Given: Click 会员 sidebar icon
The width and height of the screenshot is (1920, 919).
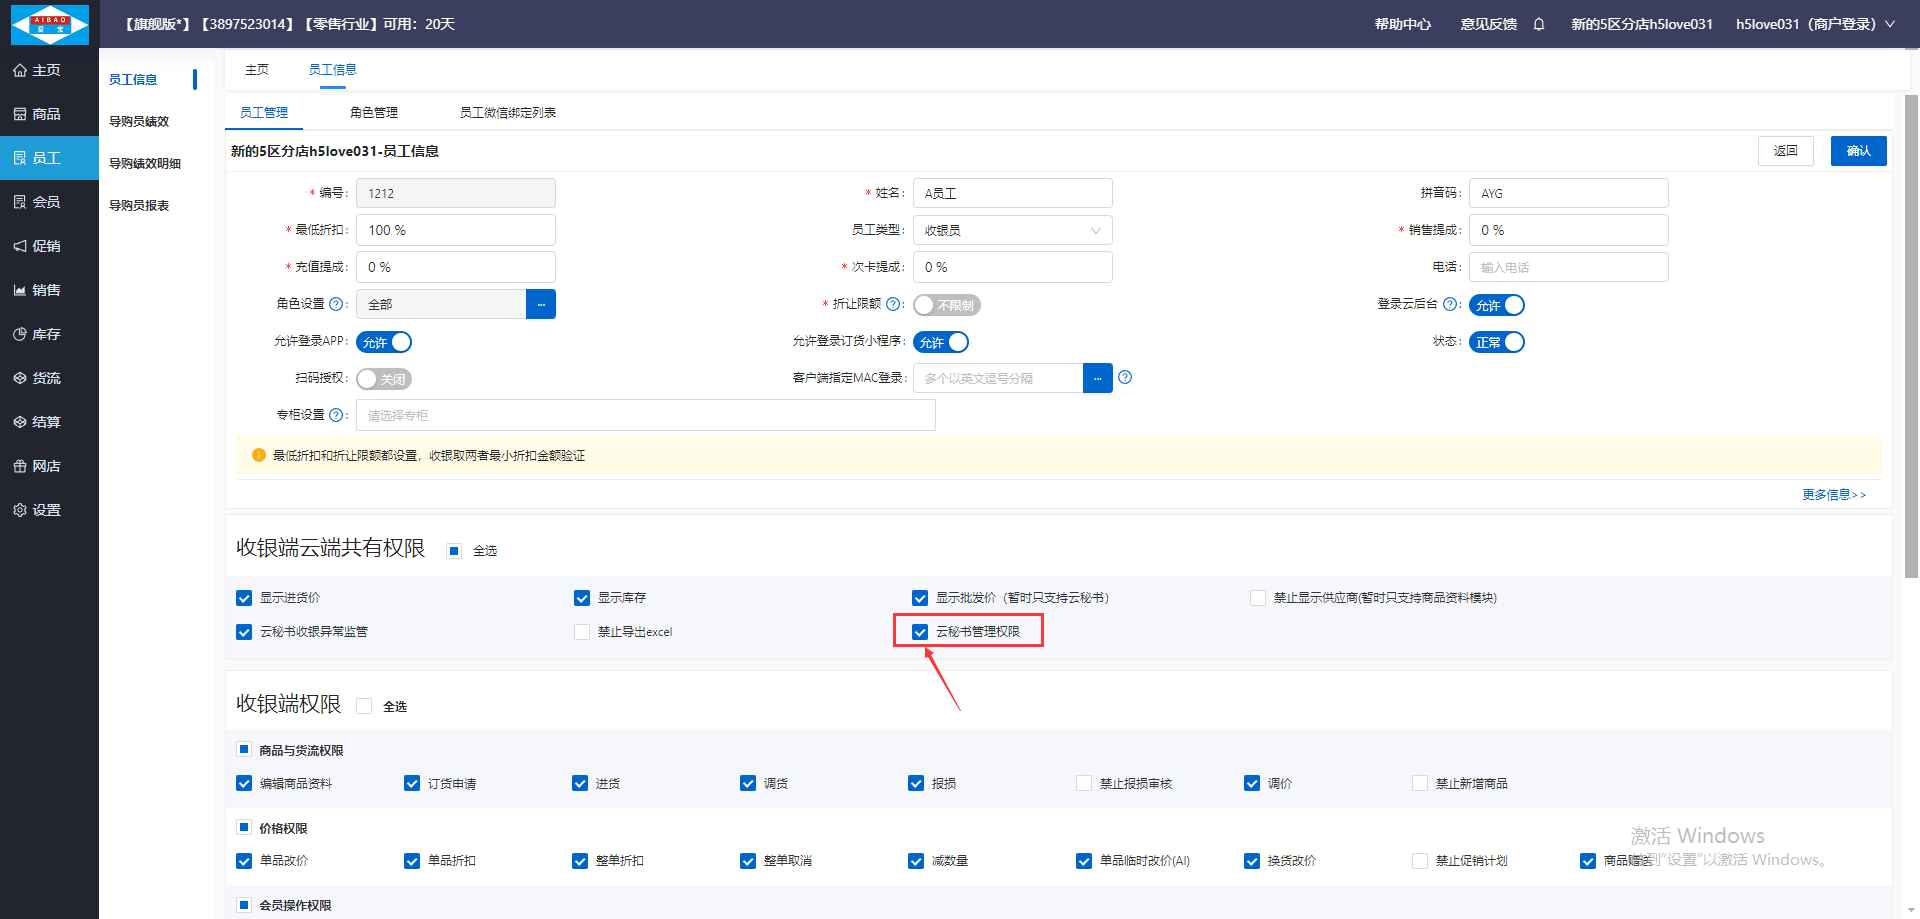Looking at the screenshot, I should [20, 202].
